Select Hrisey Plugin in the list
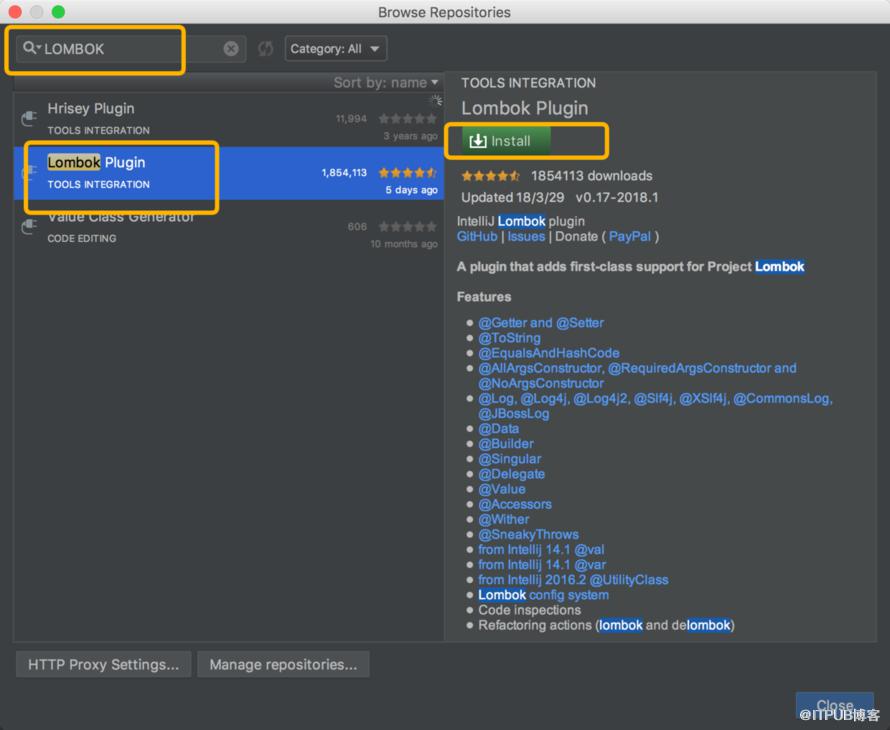Viewport: 890px width, 730px height. pyautogui.click(x=228, y=119)
